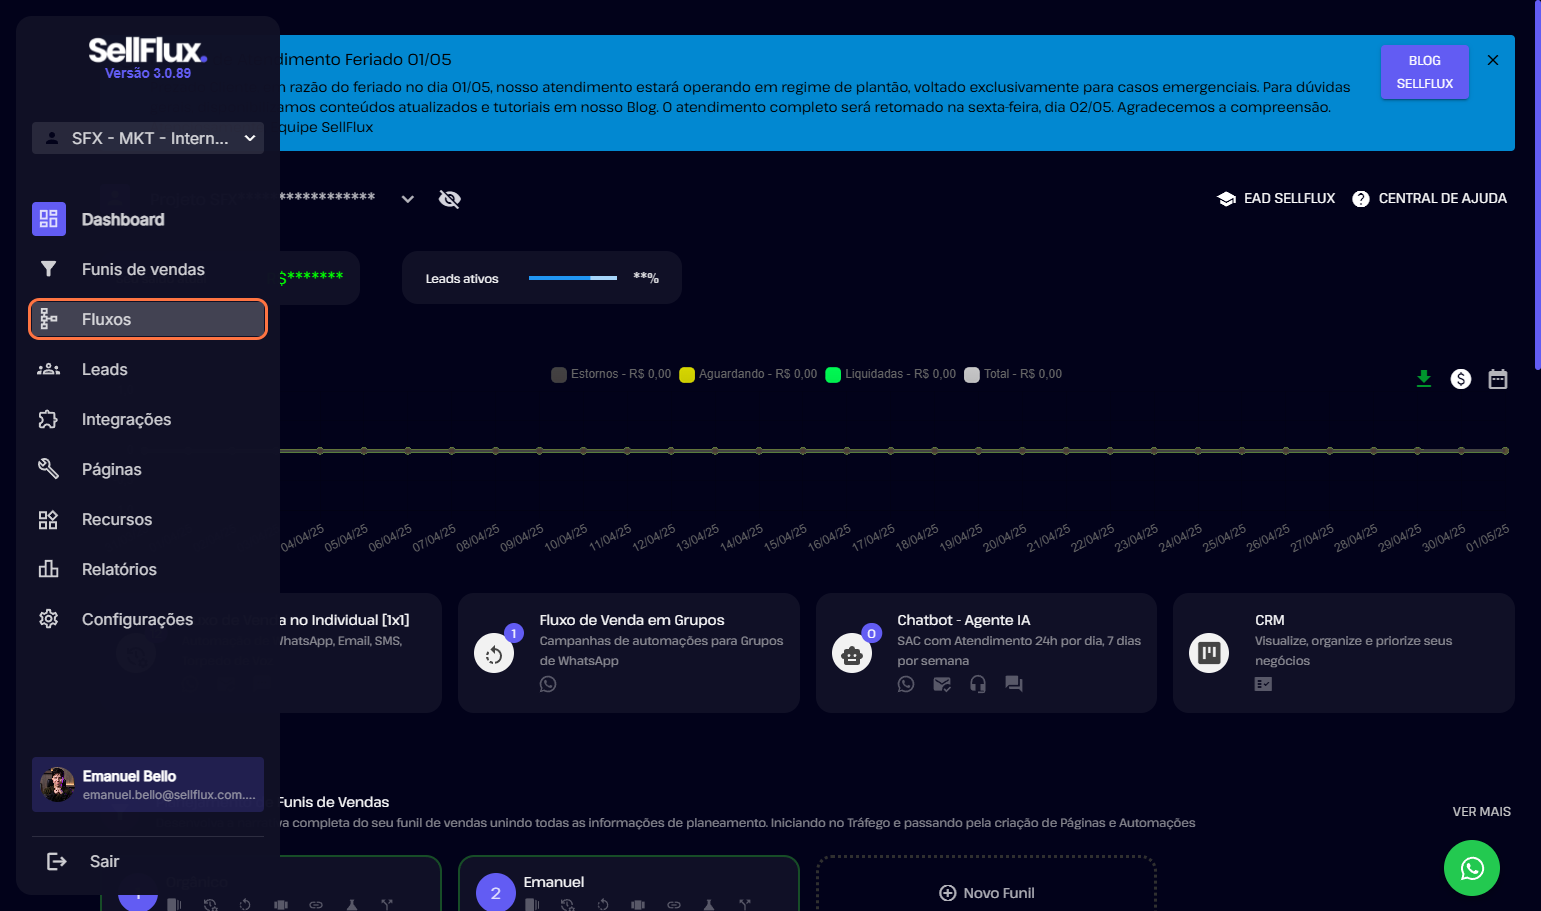Open the BLOG SELLFLUX button
Viewport: 1541px width, 911px height.
point(1425,72)
